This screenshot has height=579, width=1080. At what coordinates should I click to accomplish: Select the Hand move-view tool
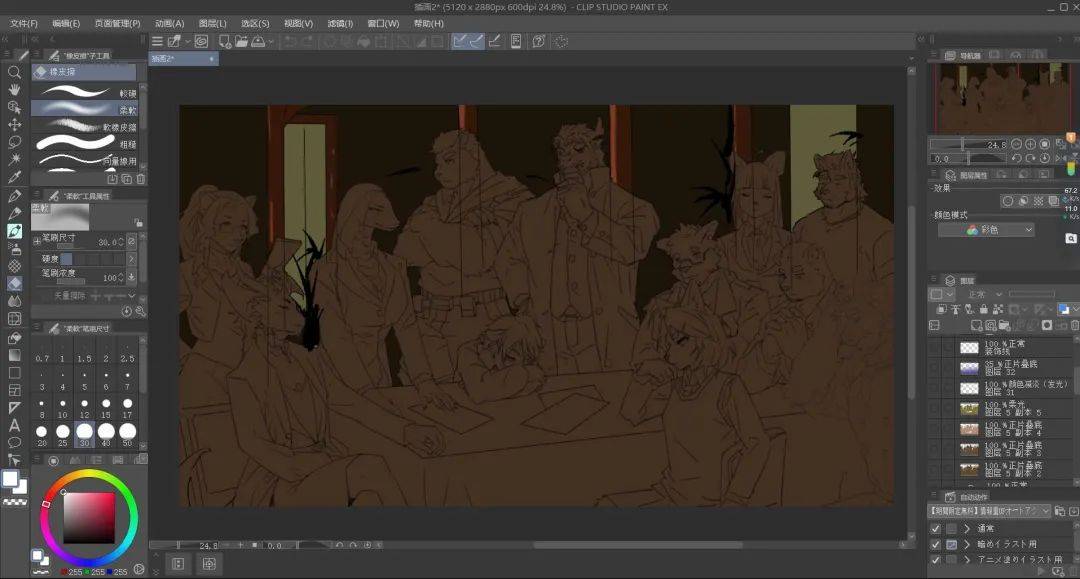(x=14, y=89)
